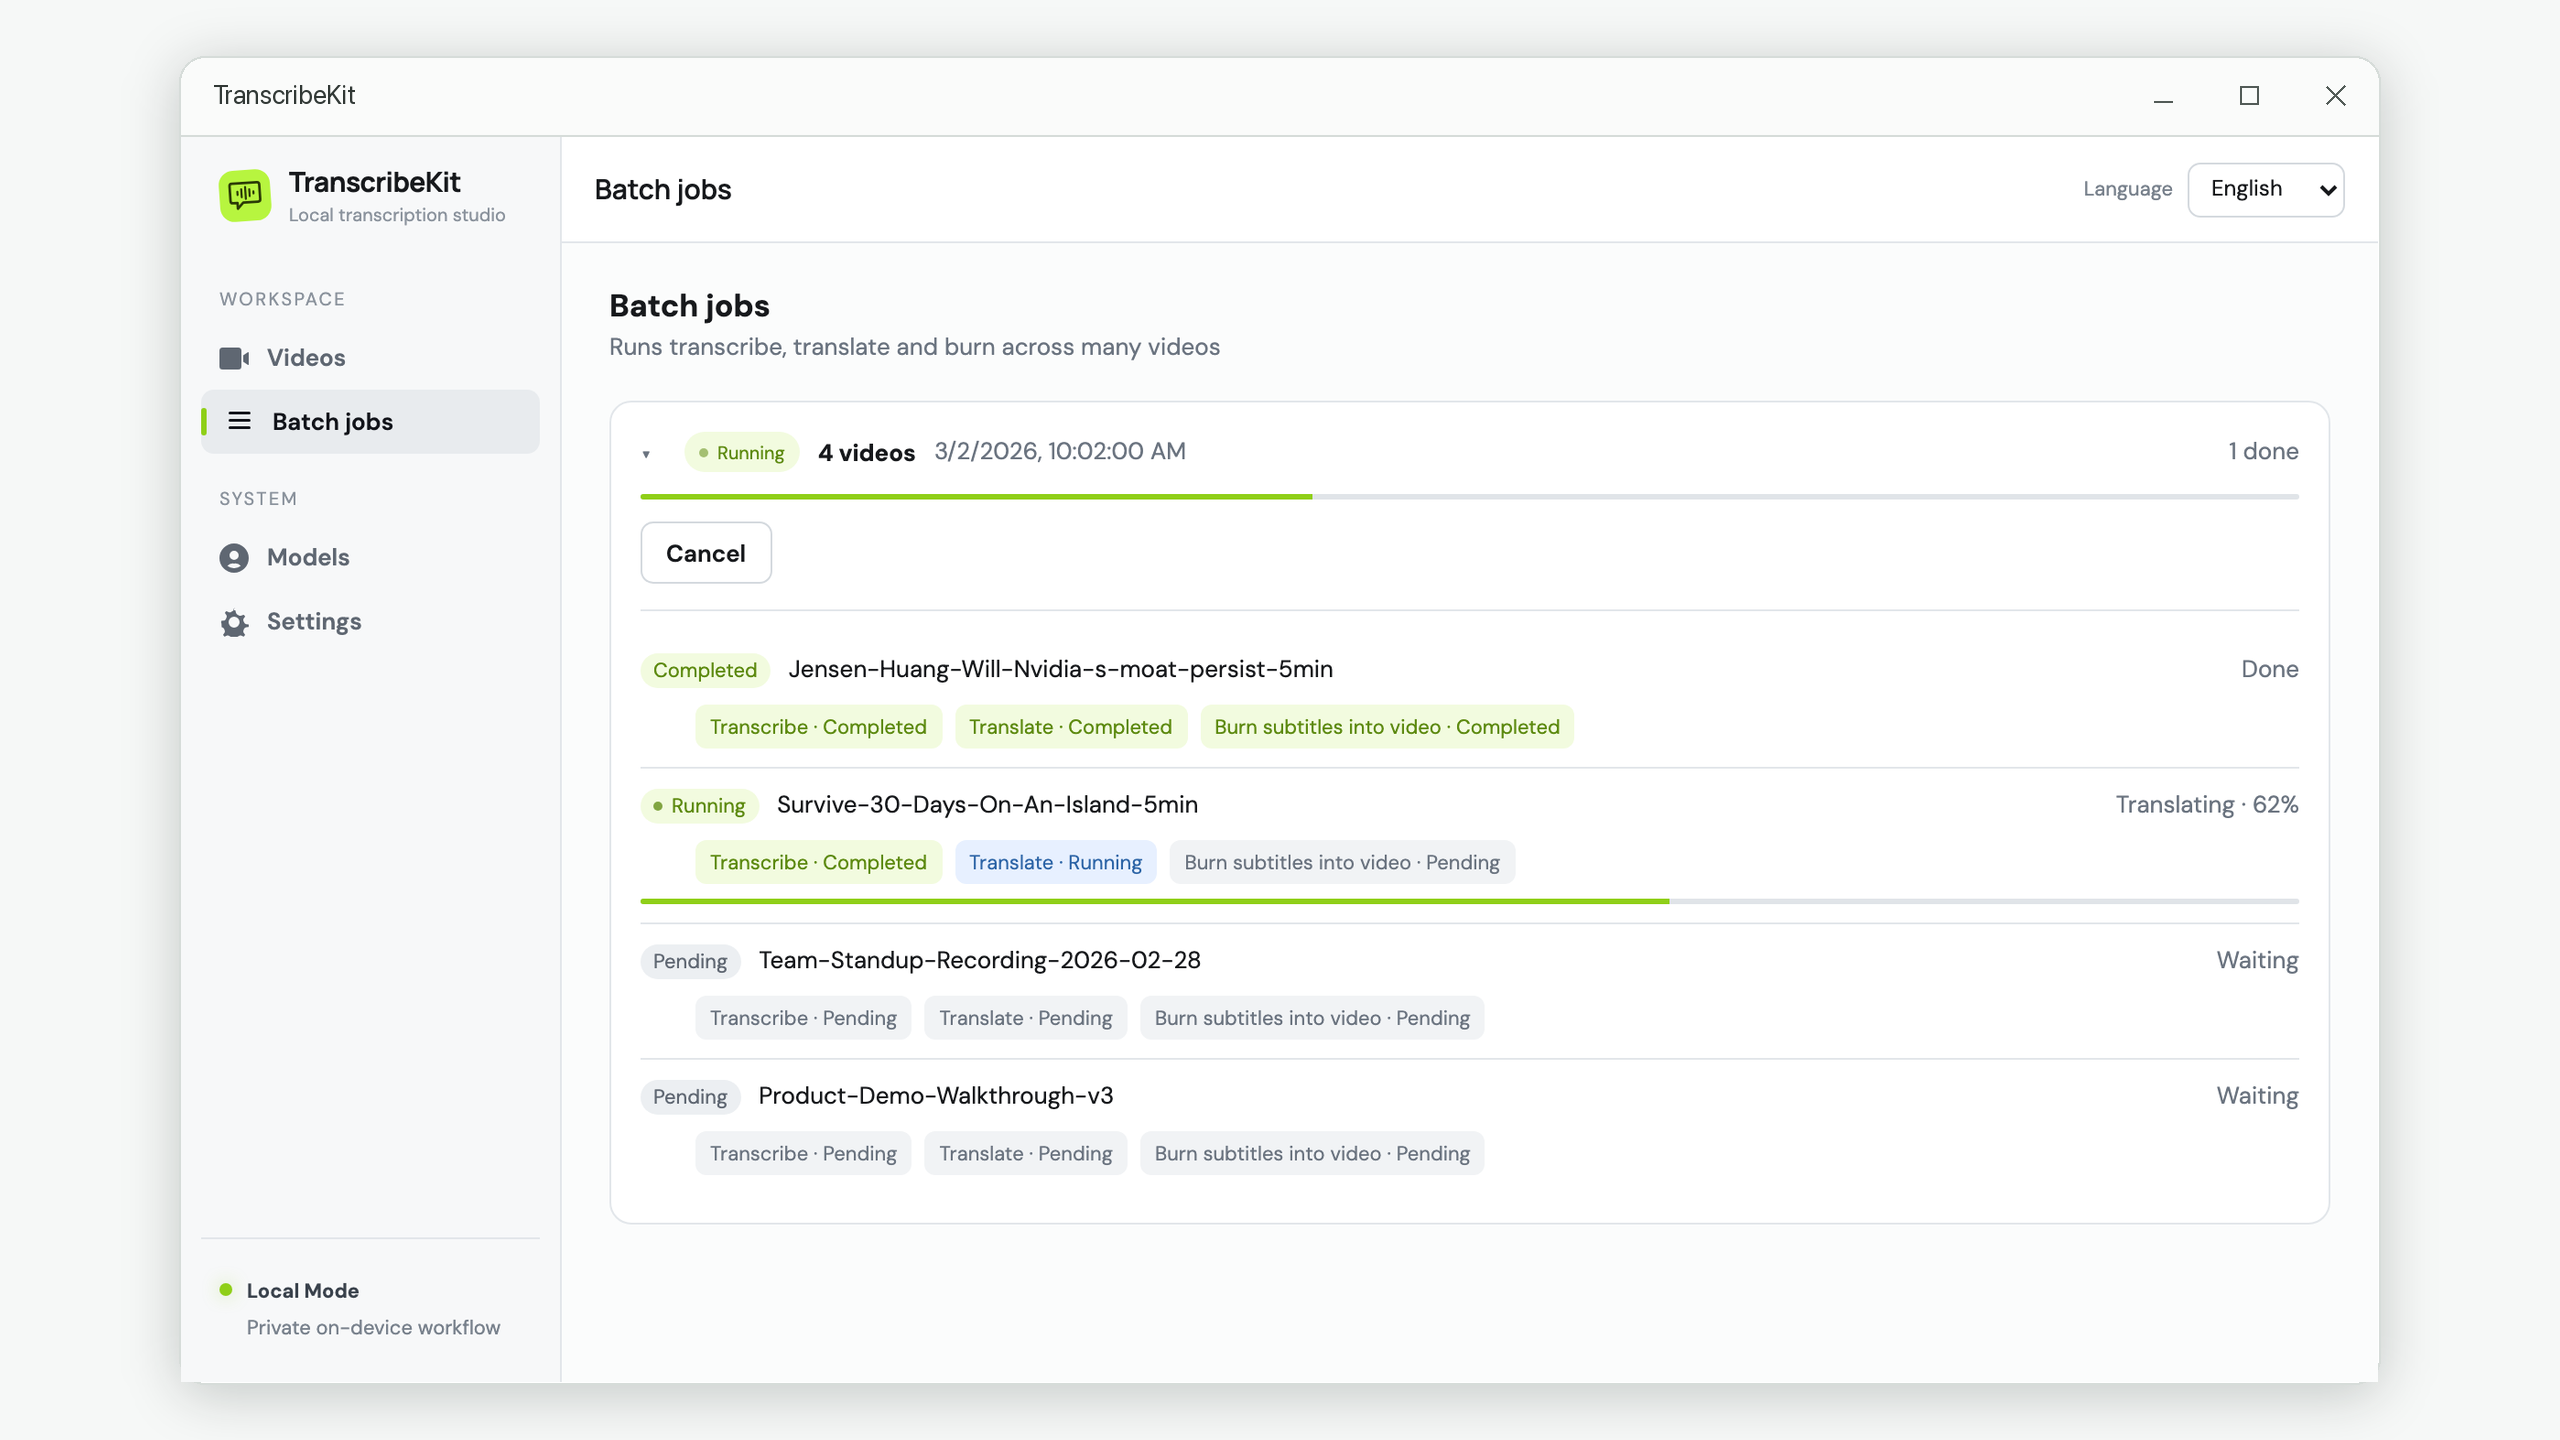Open the Videos section
Image resolution: width=2560 pixels, height=1440 pixels.
pyautogui.click(x=370, y=358)
